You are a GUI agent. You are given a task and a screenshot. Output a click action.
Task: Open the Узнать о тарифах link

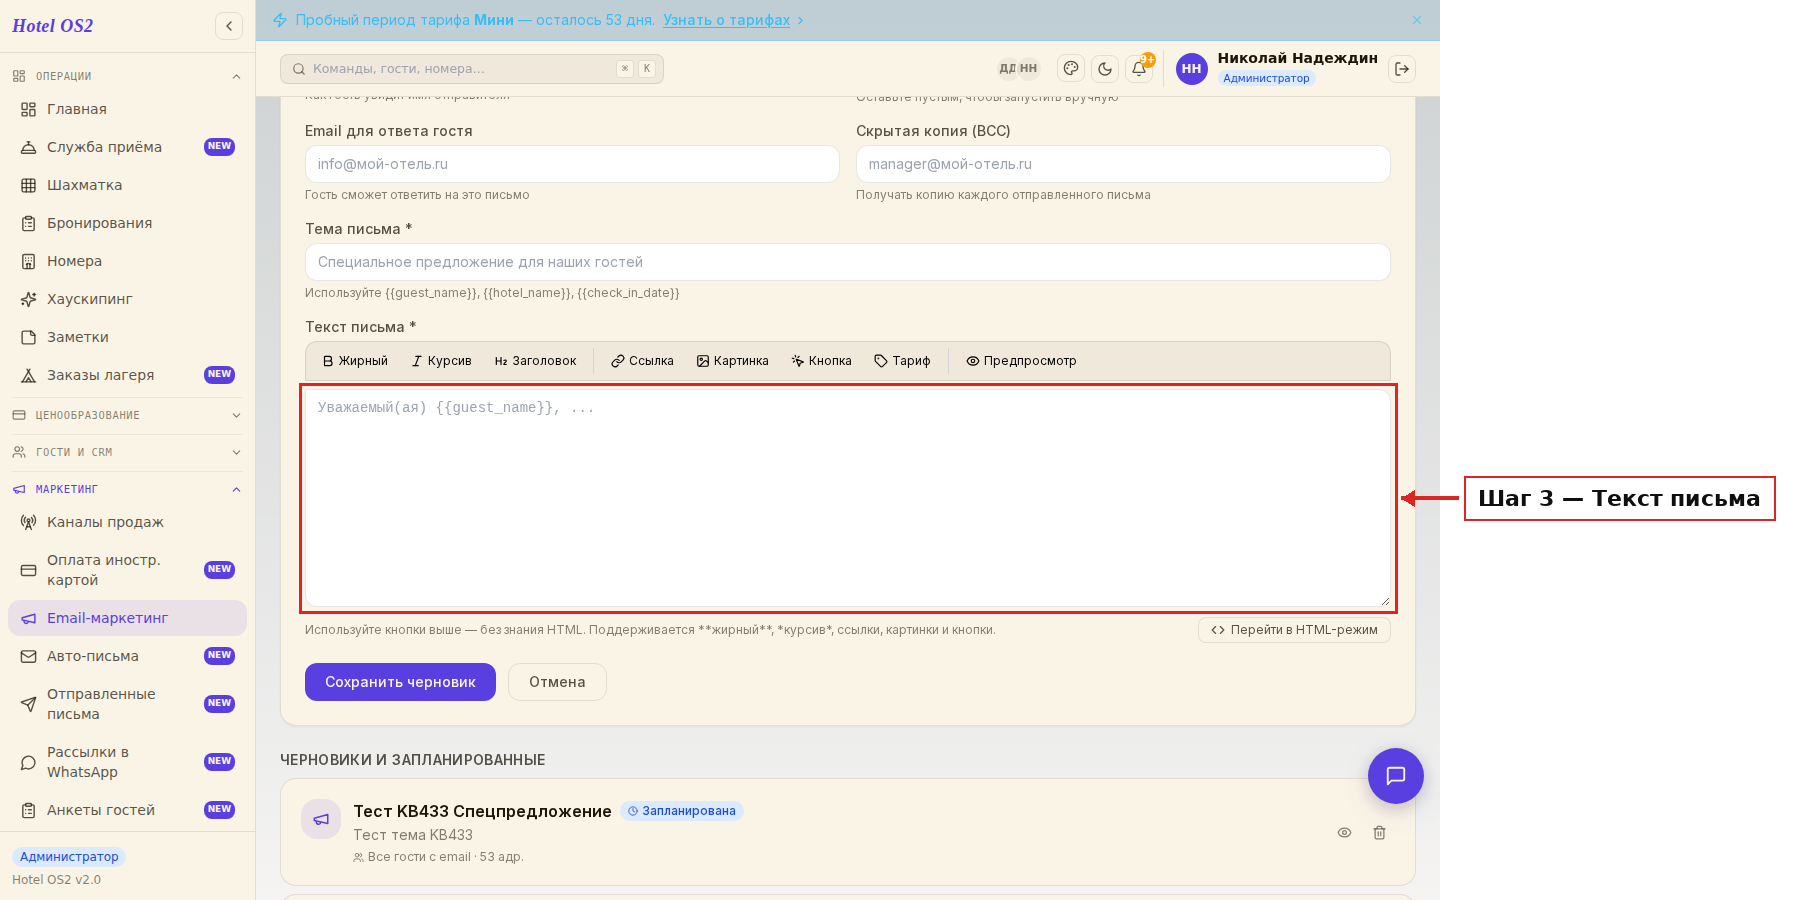tap(726, 20)
